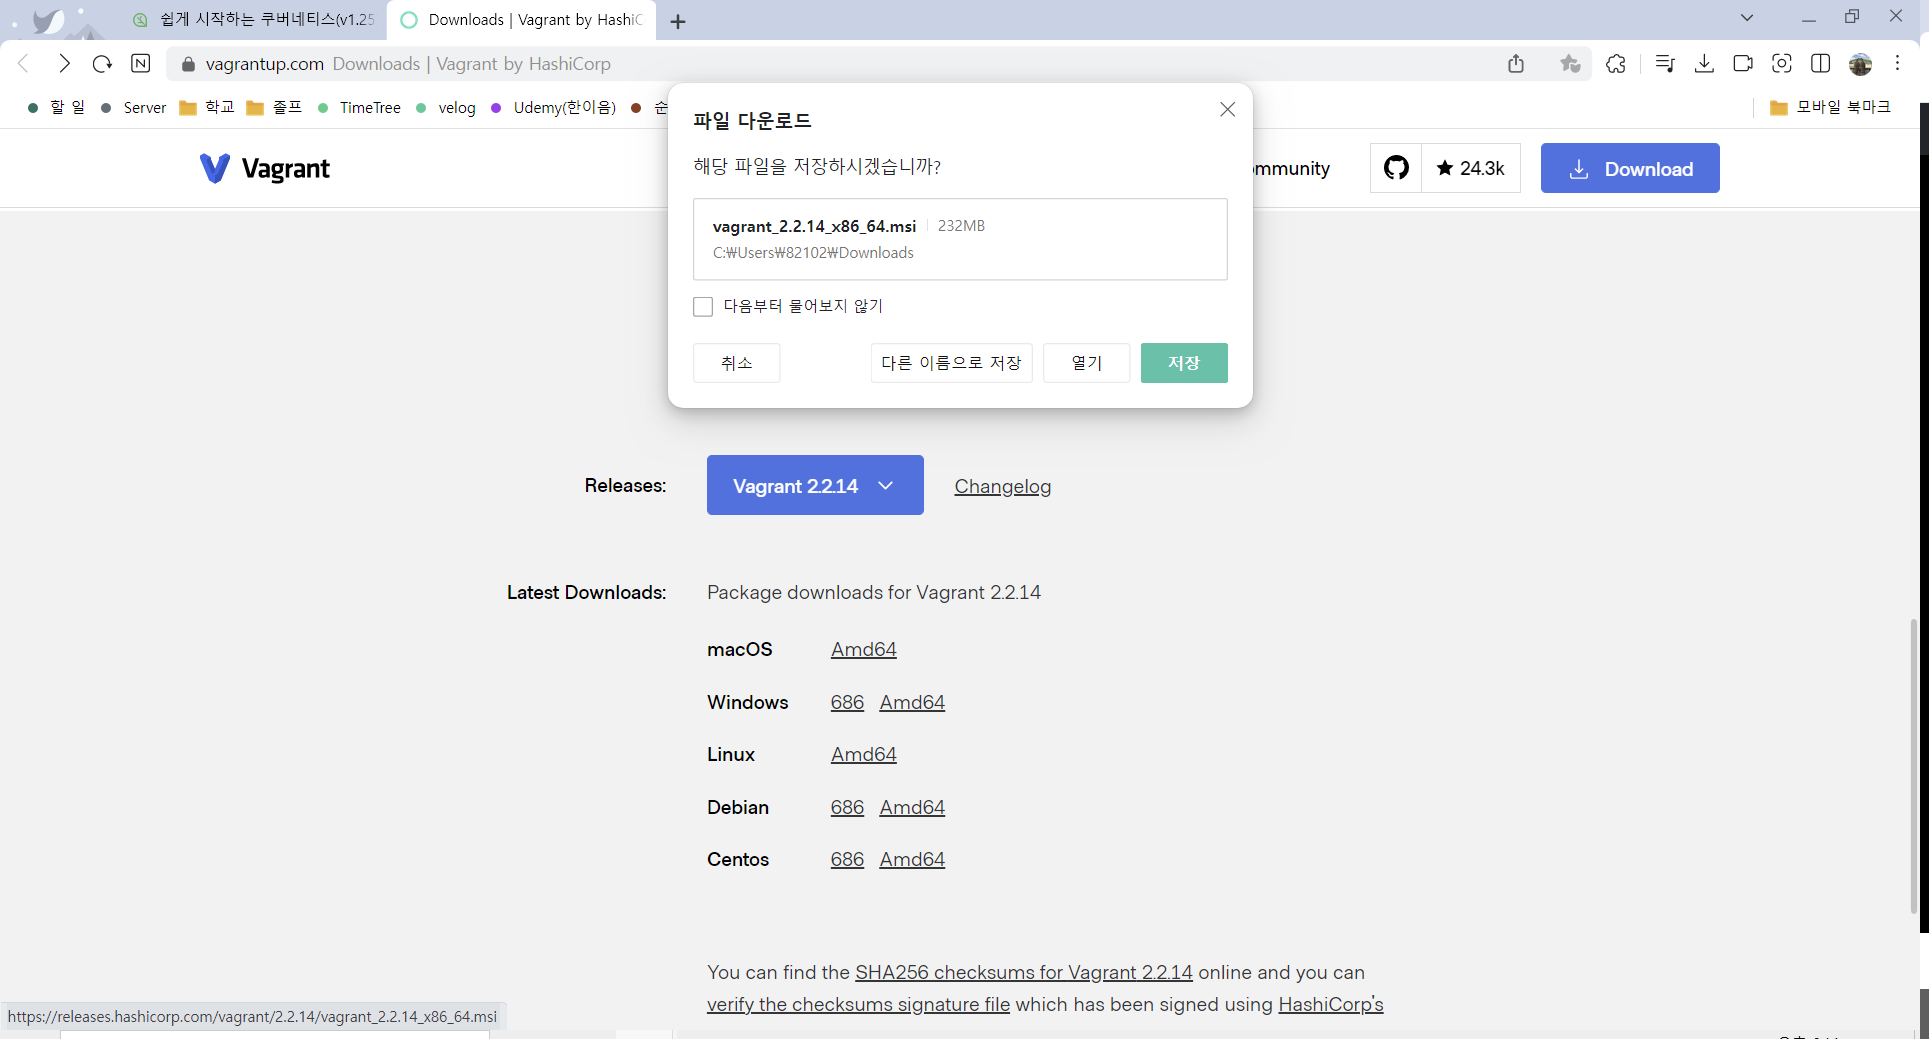Viewport: 1929px width, 1039px height.
Task: Go forward using the browser forward arrow
Action: [64, 64]
